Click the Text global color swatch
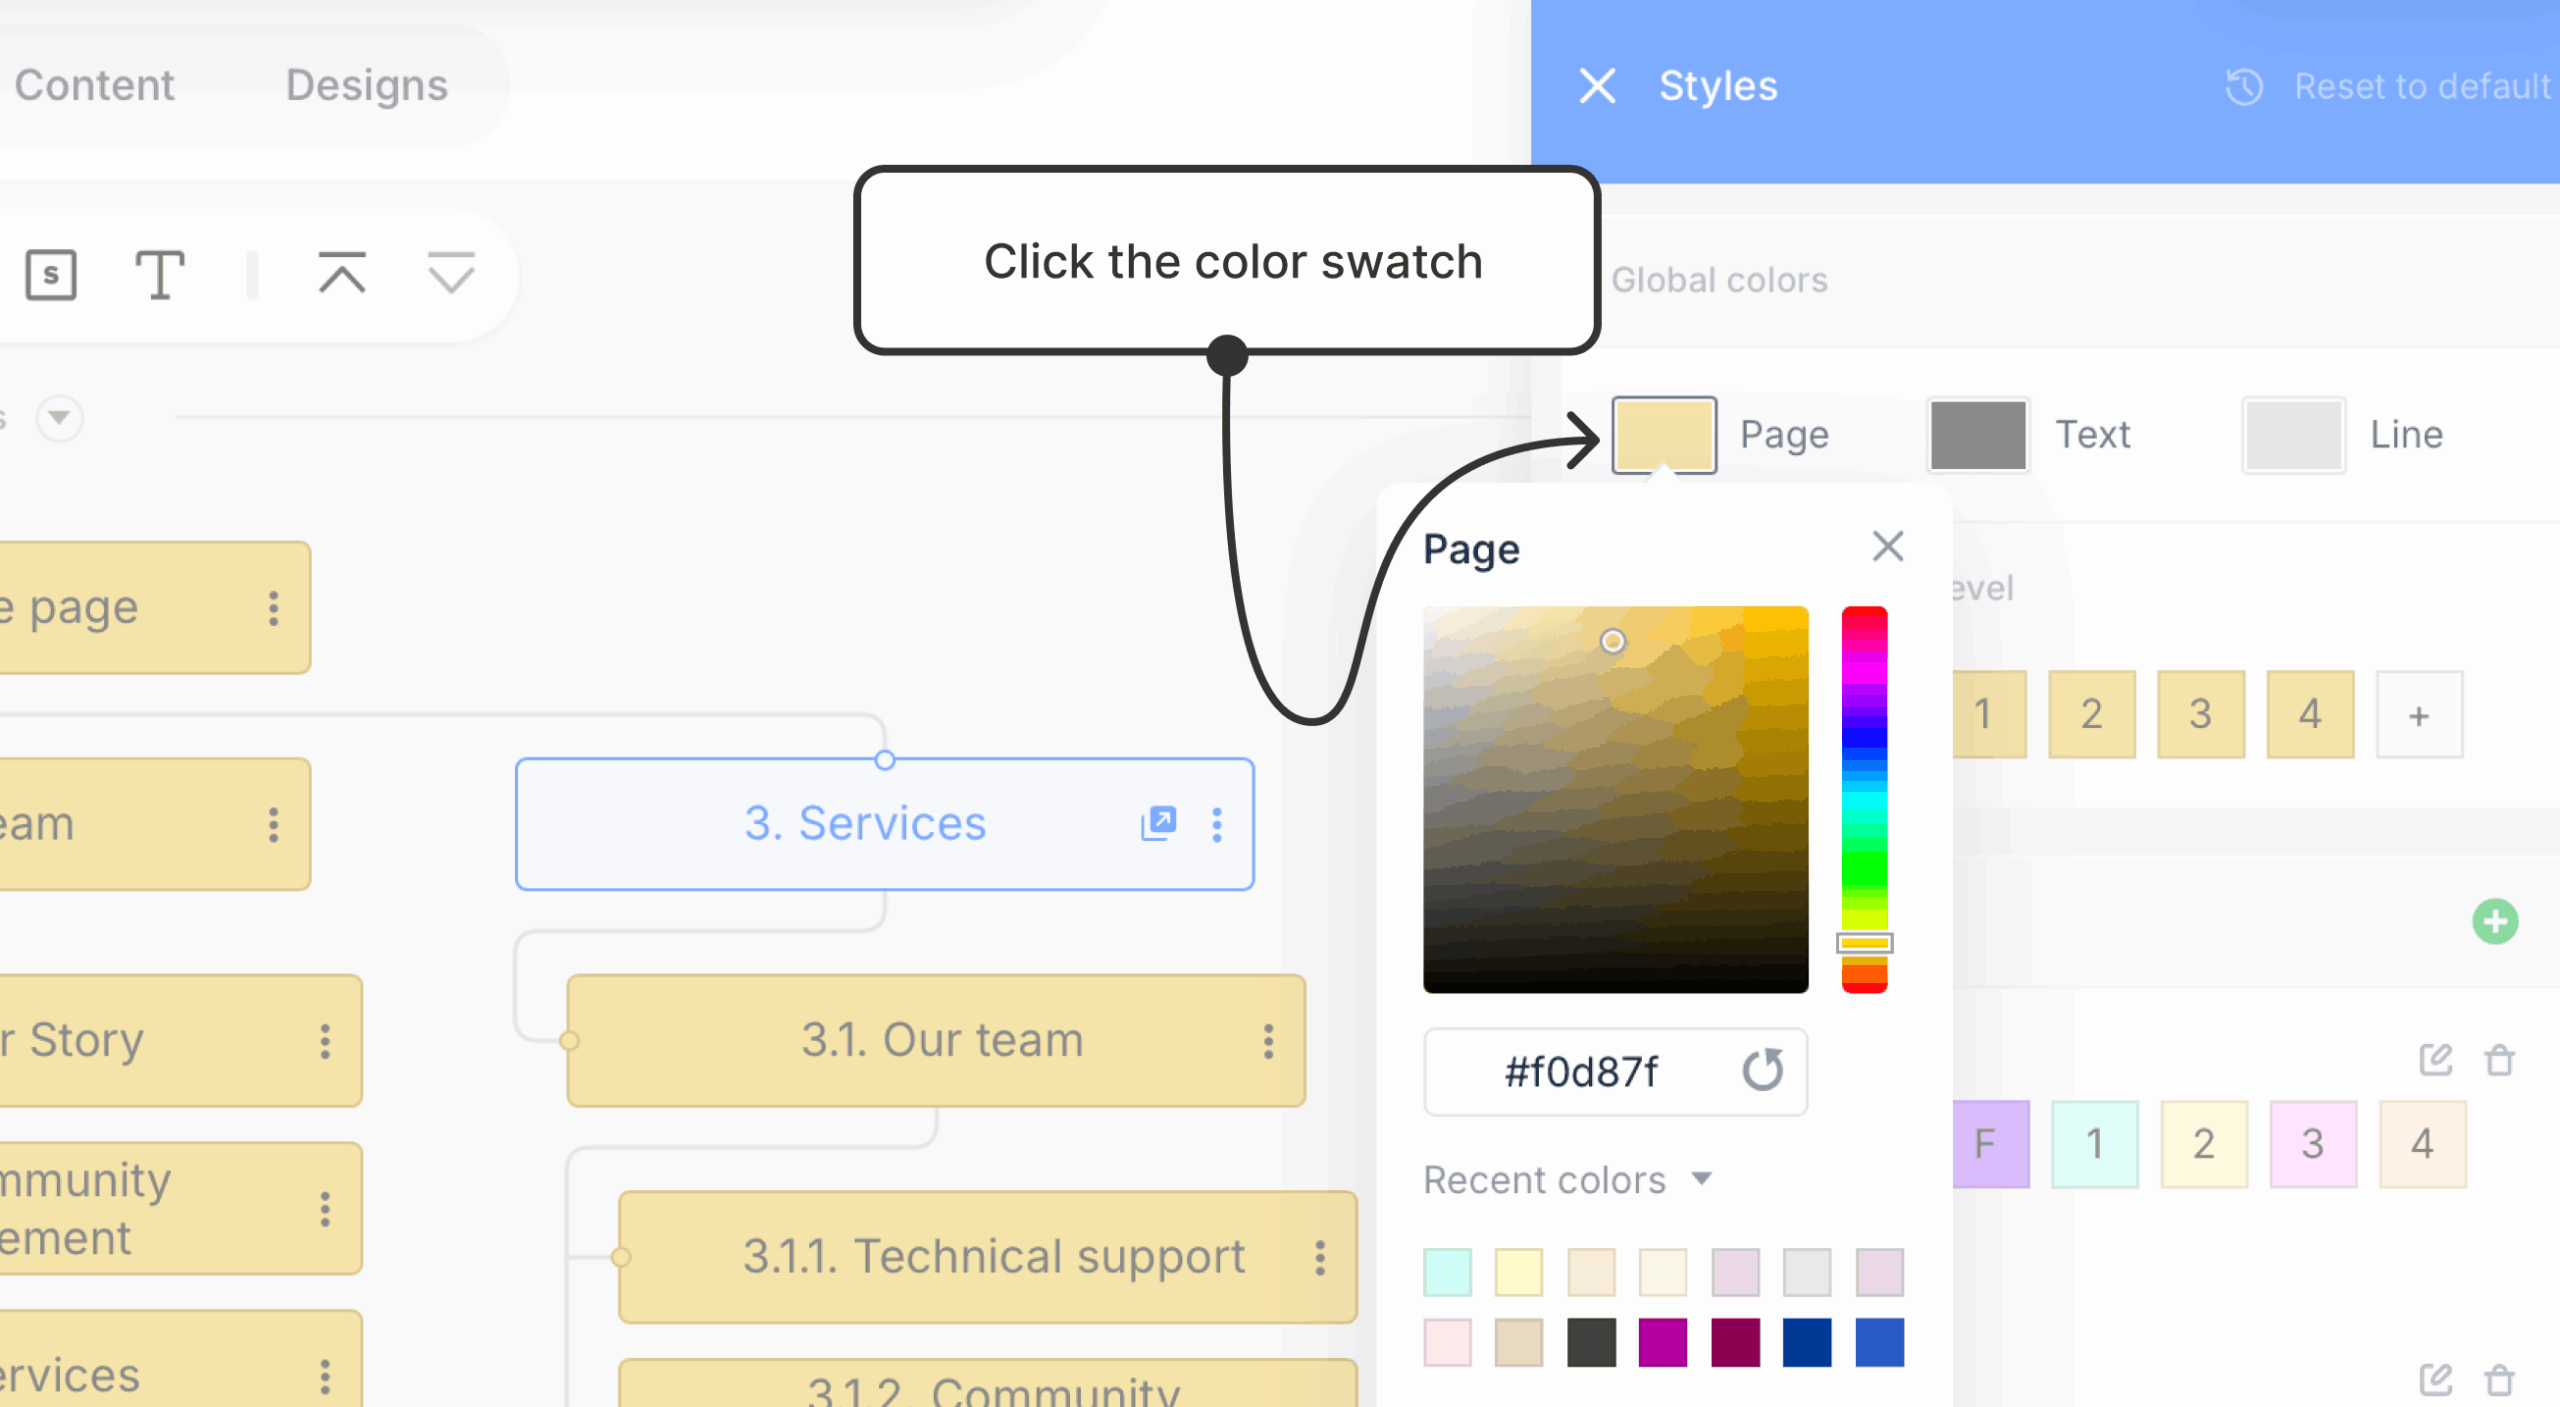Image resolution: width=2560 pixels, height=1407 pixels. [x=1978, y=435]
